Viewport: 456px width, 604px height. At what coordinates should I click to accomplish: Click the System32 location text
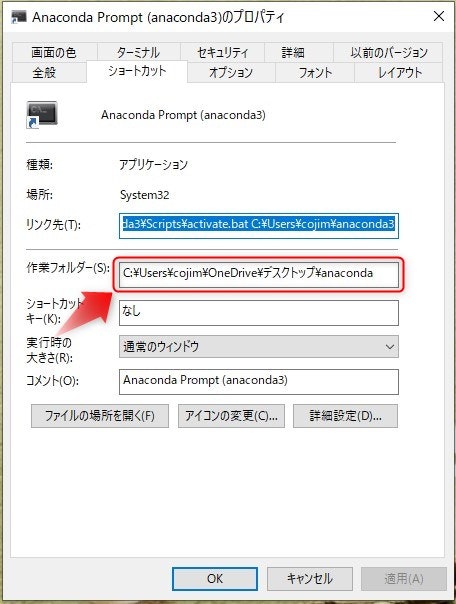pyautogui.click(x=144, y=195)
